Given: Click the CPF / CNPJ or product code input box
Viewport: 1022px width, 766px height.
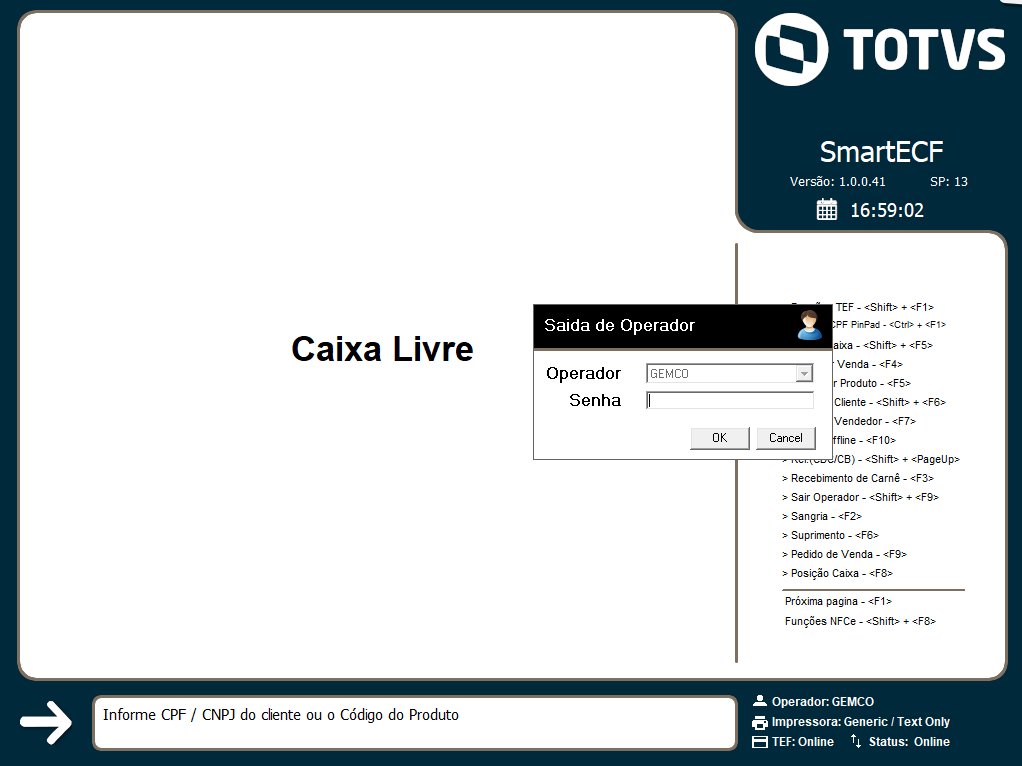Looking at the screenshot, I should click(x=415, y=722).
